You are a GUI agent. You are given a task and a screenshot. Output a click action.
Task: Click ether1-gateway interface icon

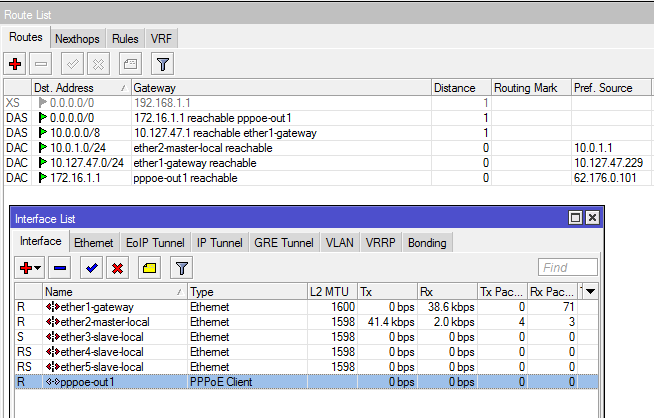click(53, 307)
